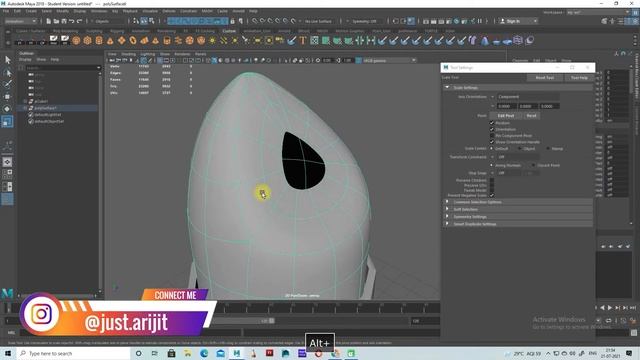Click the first magnet snap icon
Viewport: 640px width, 360px height.
[255, 21]
